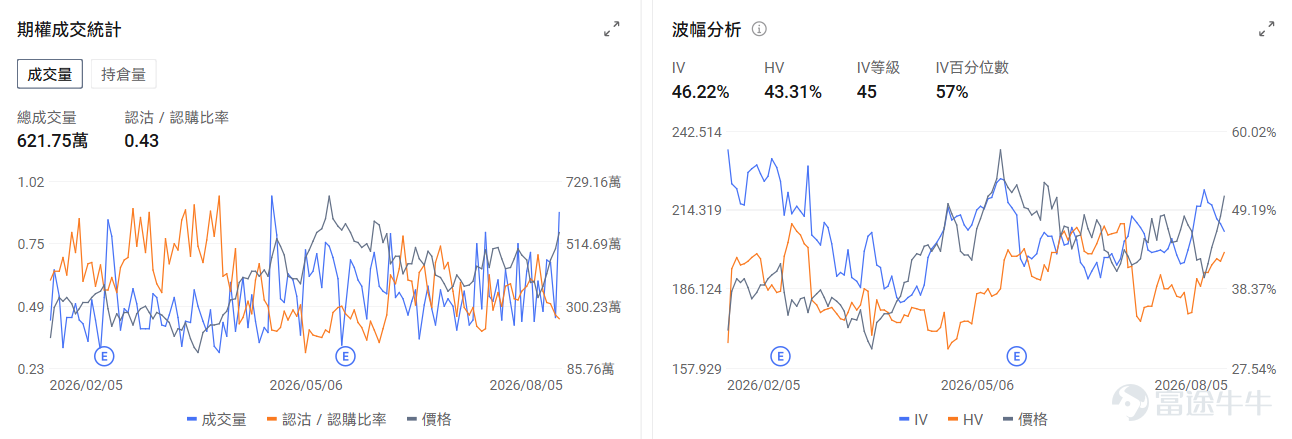The height and width of the screenshot is (439, 1292).
Task: Toggle the 認沽 / 認購比率 legend series
Action: pos(326,419)
